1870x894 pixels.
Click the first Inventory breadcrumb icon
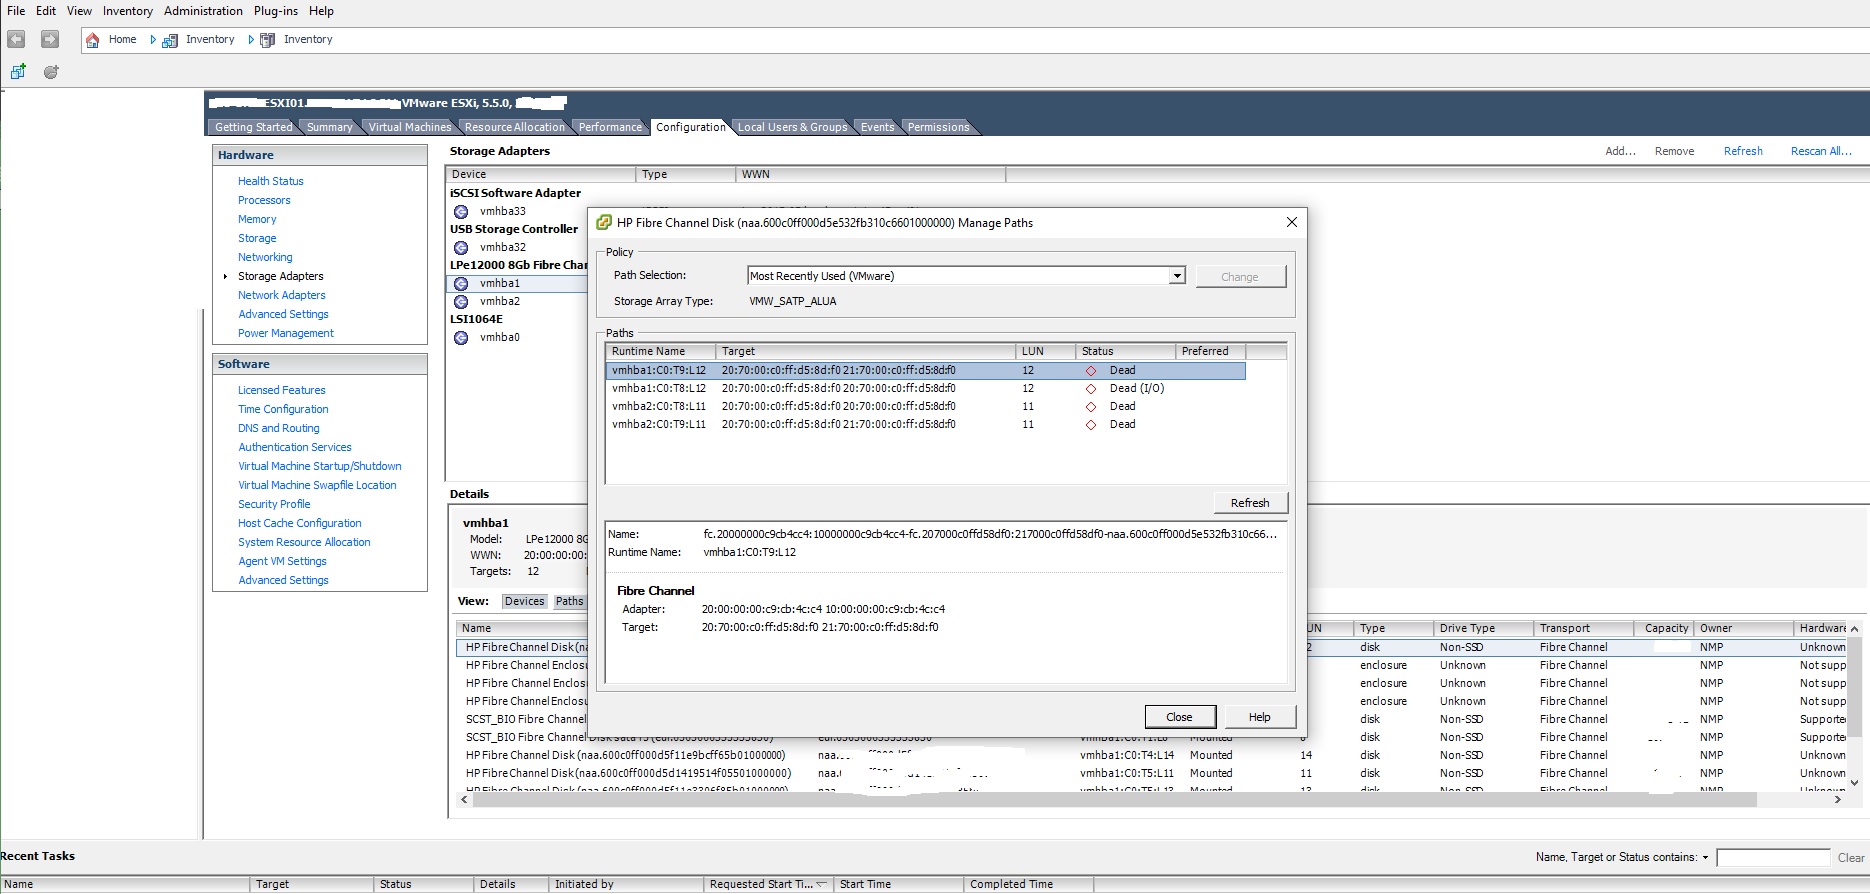(x=170, y=40)
